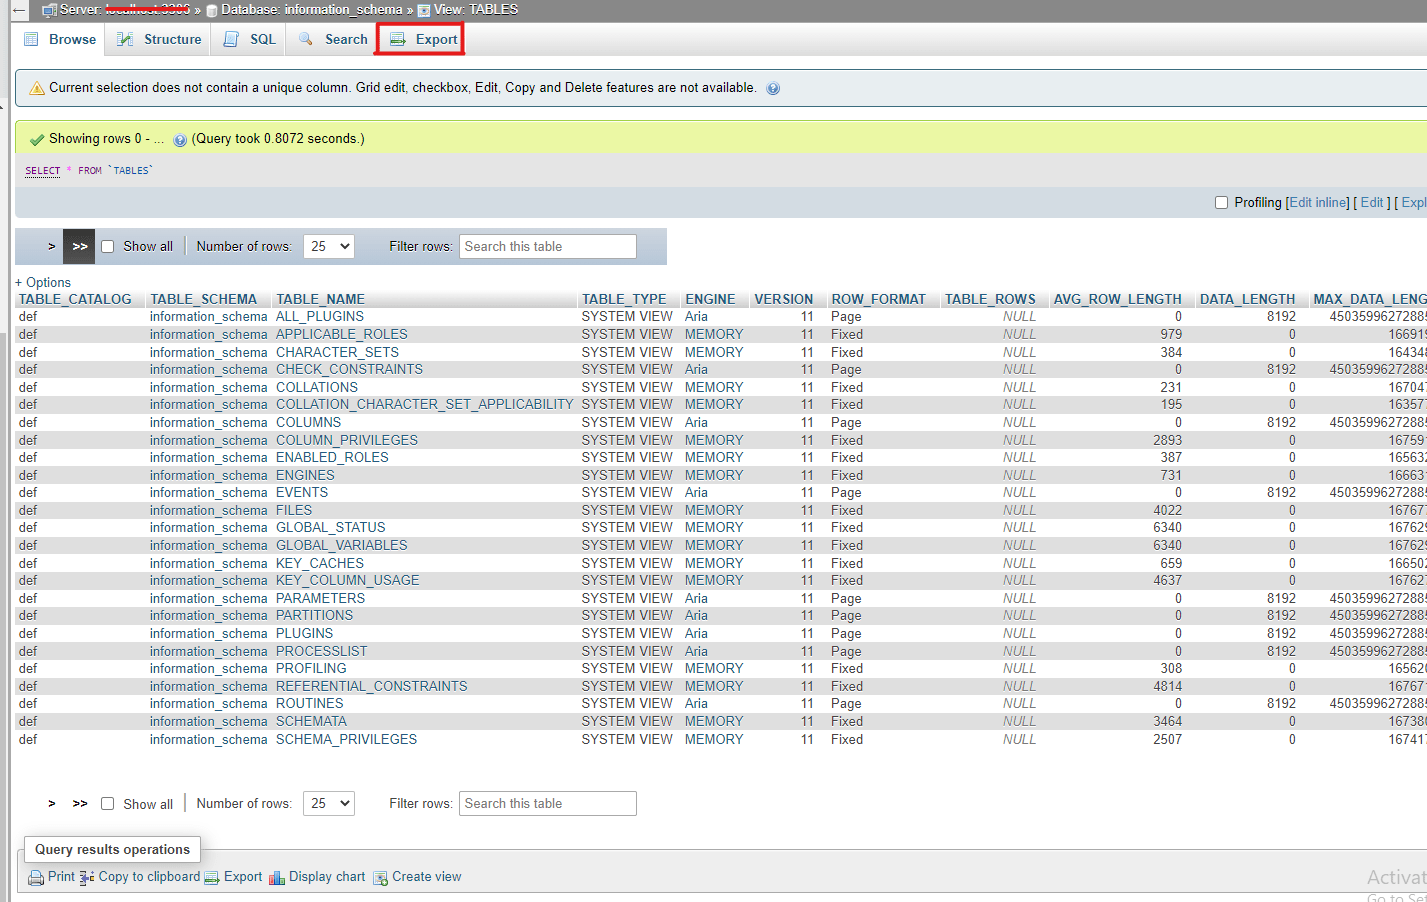The height and width of the screenshot is (902, 1427).
Task: Open the top Number of rows dropdown
Action: click(x=328, y=246)
